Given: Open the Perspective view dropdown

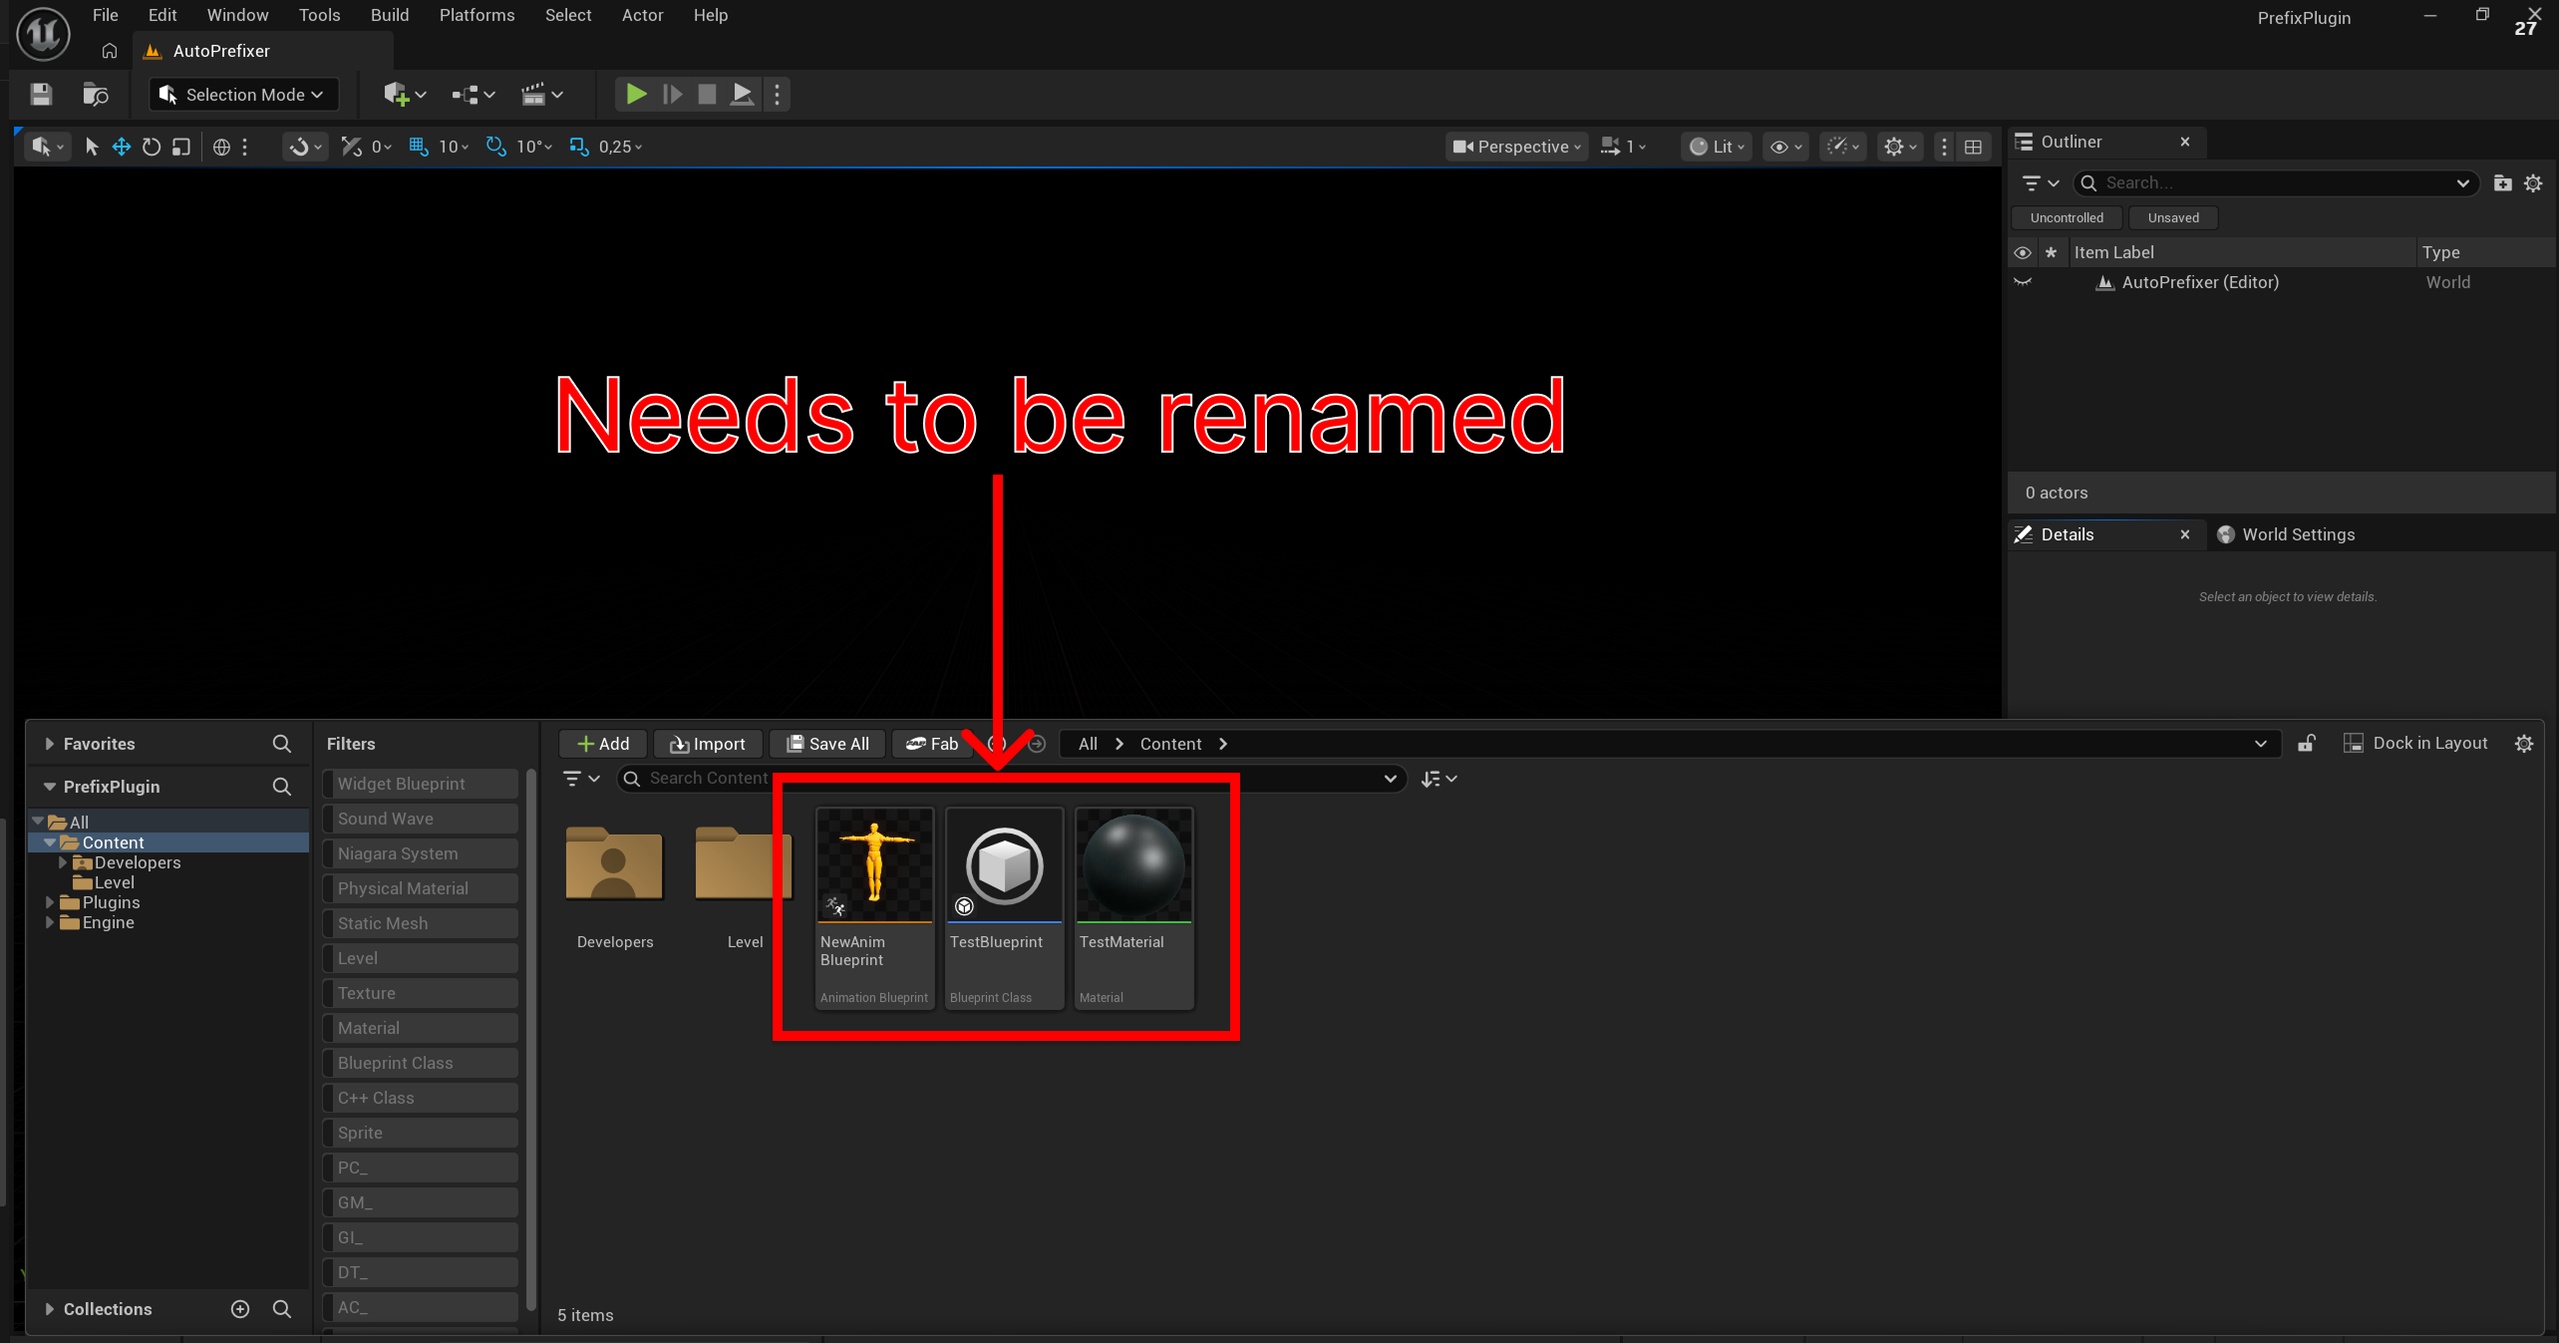Looking at the screenshot, I should click(1514, 146).
